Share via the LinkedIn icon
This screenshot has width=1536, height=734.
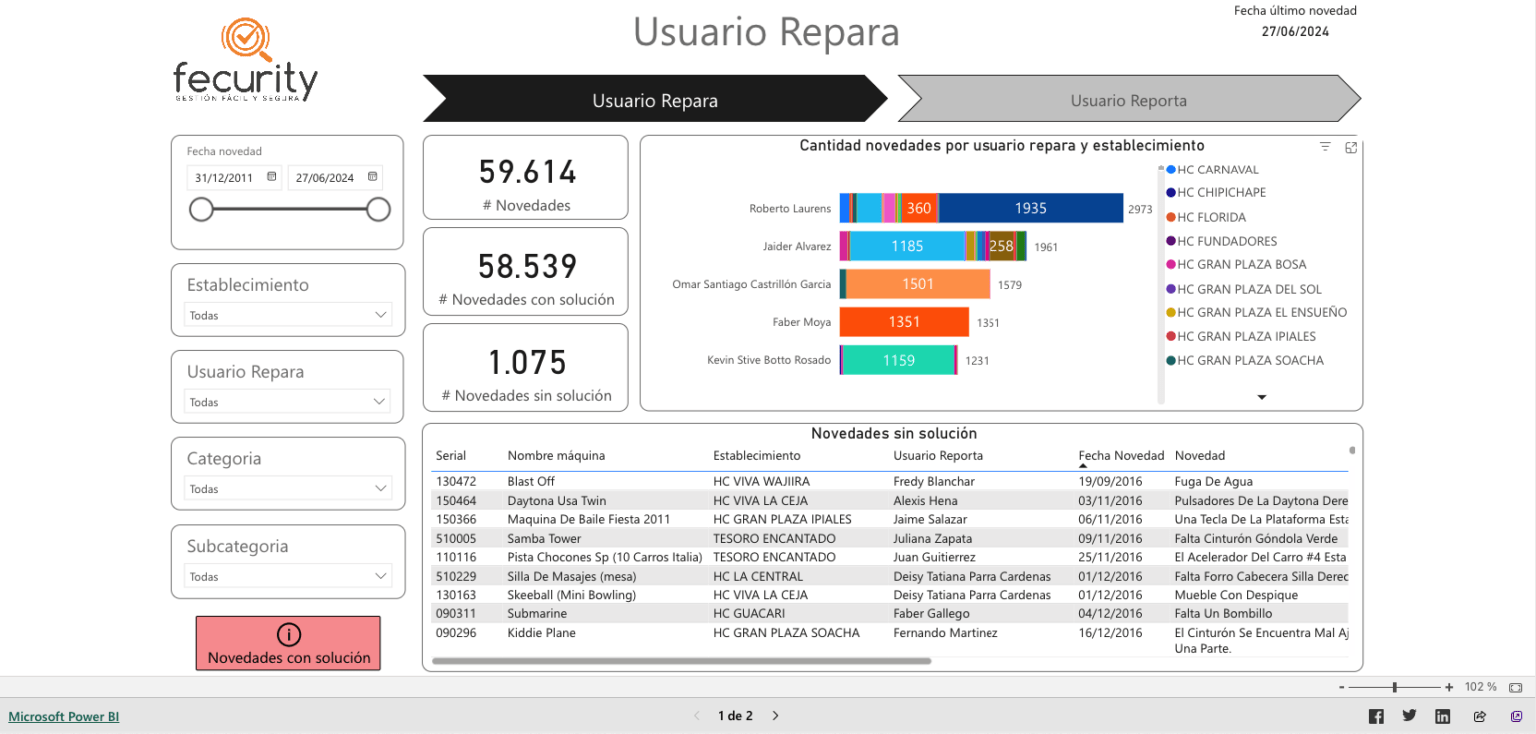1442,716
